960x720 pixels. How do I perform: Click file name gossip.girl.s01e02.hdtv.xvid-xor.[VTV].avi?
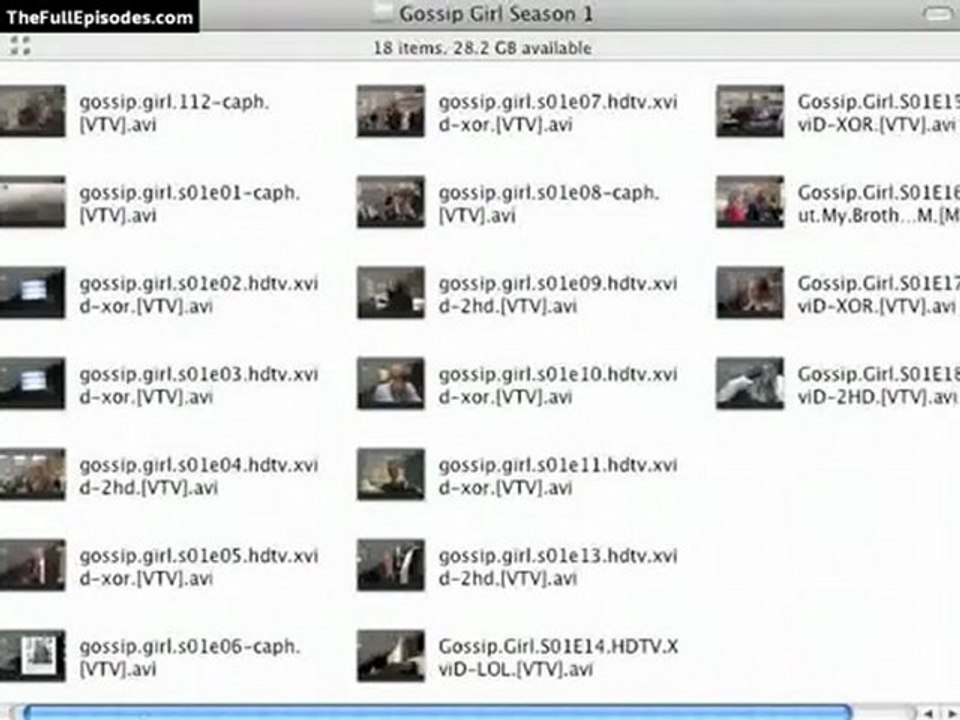199,294
